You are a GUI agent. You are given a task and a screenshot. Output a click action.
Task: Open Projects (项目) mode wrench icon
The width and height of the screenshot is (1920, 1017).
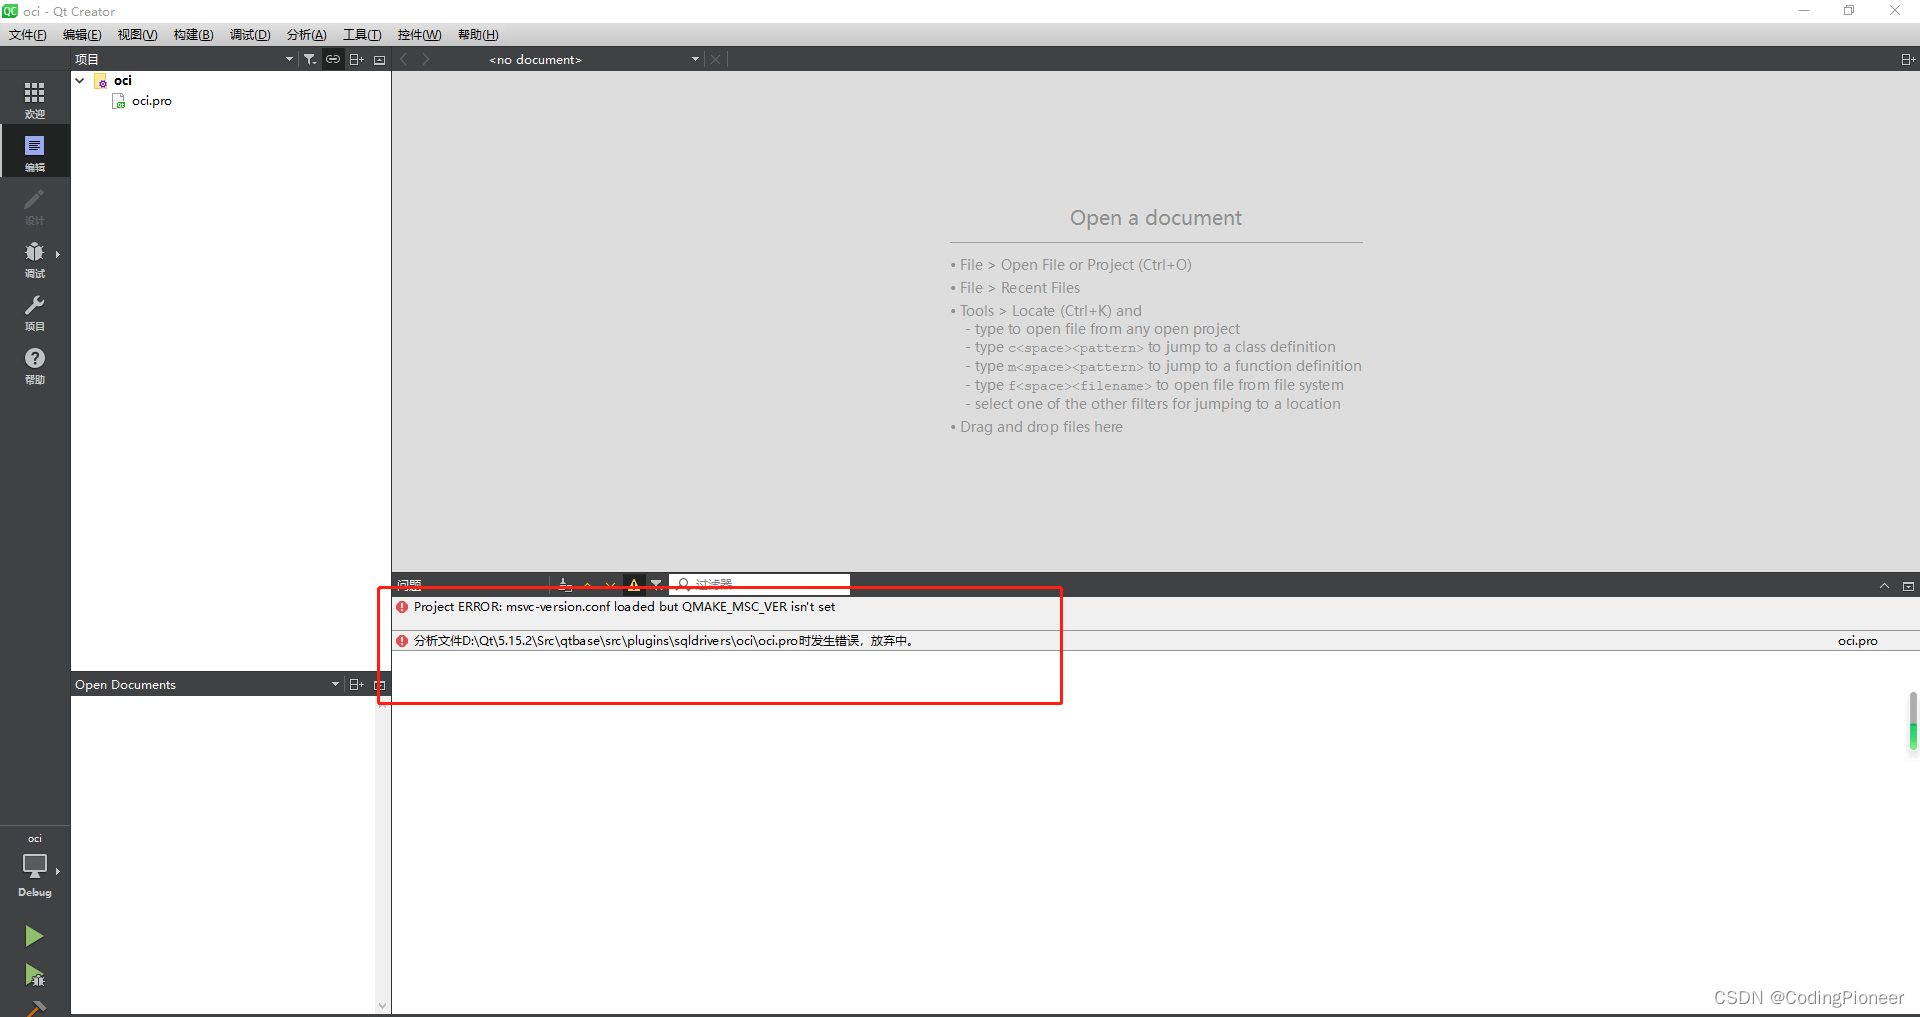35,311
